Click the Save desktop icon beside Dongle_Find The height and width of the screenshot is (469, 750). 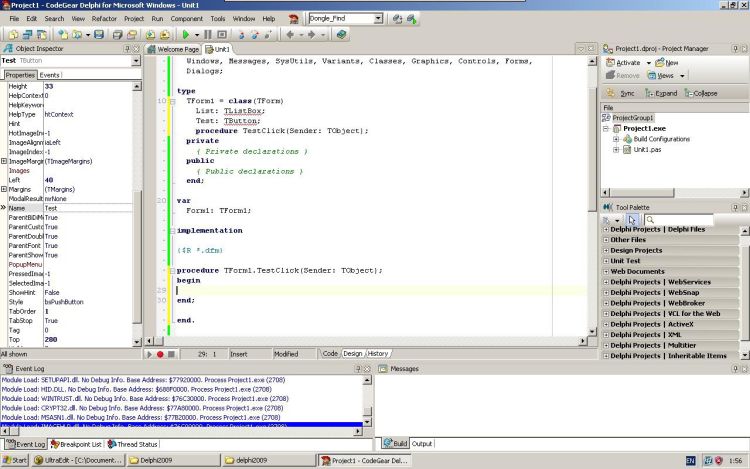(x=397, y=19)
